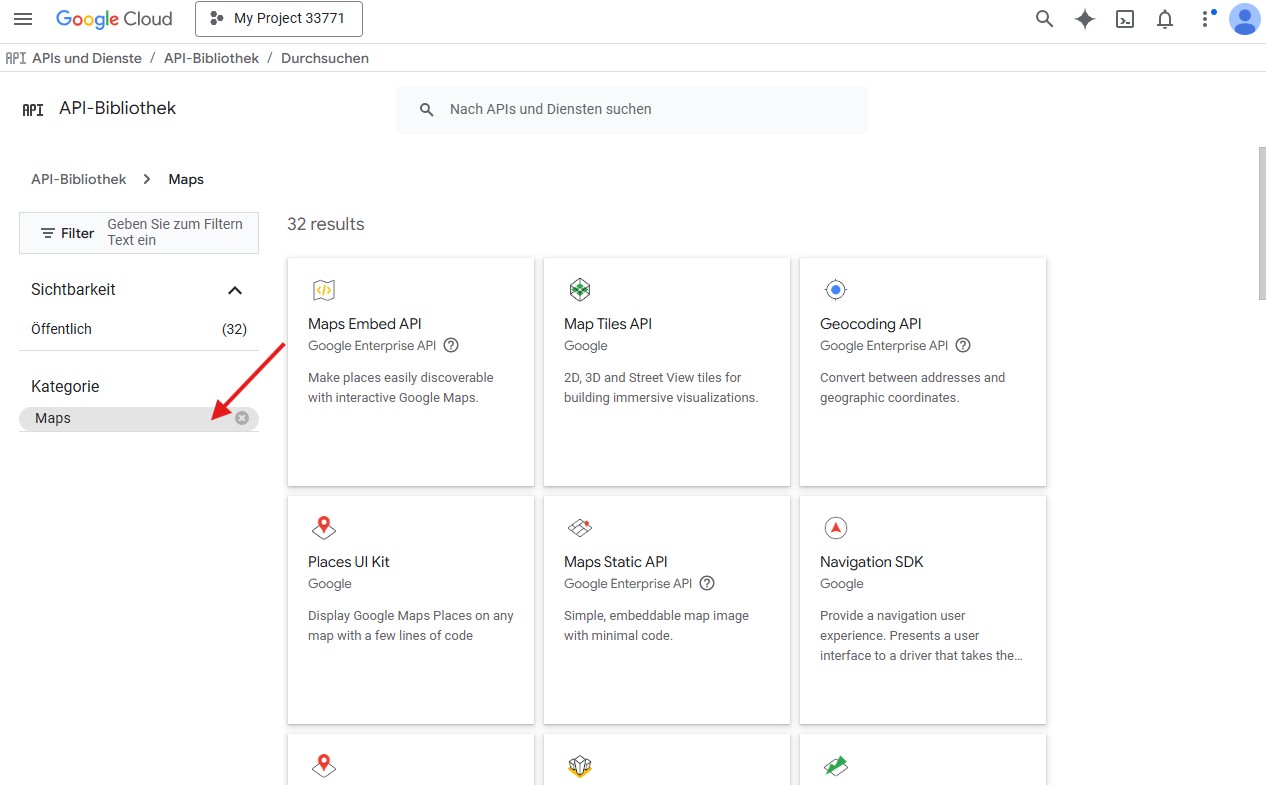1266x785 pixels.
Task: Open the My Project 33771 project selector
Action: [x=279, y=19]
